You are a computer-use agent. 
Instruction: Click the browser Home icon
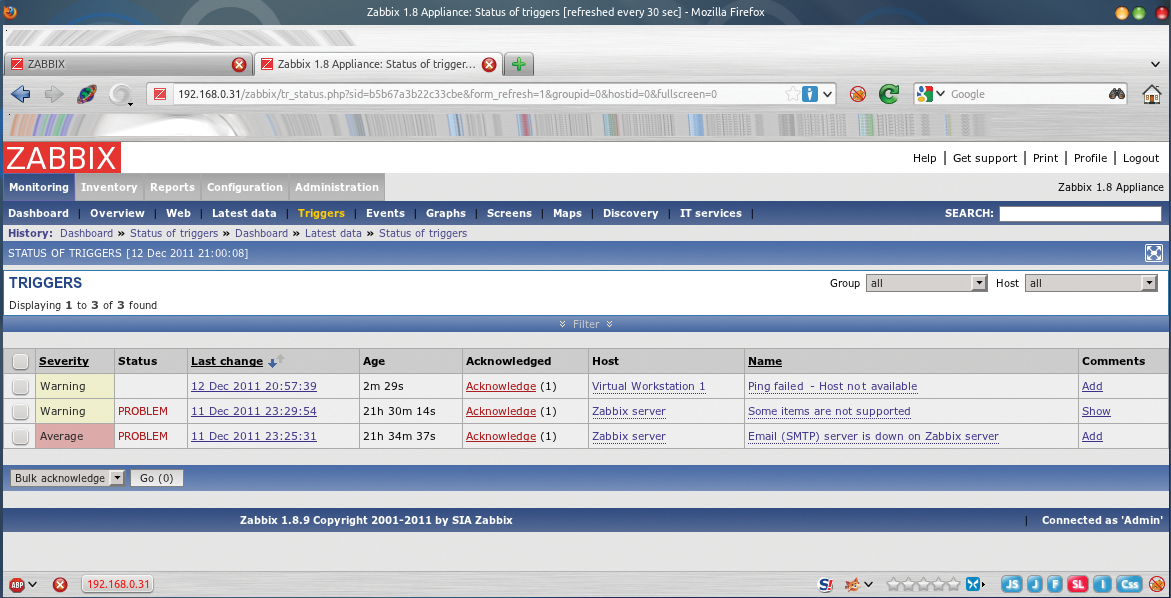point(1152,94)
